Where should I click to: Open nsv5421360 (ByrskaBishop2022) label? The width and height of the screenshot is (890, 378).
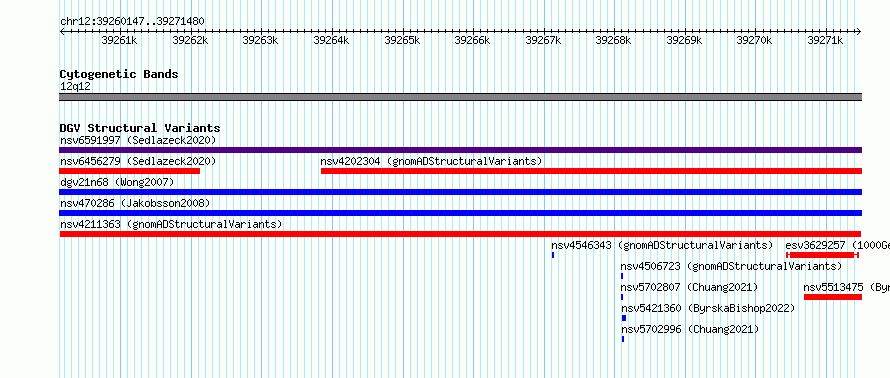coord(708,308)
